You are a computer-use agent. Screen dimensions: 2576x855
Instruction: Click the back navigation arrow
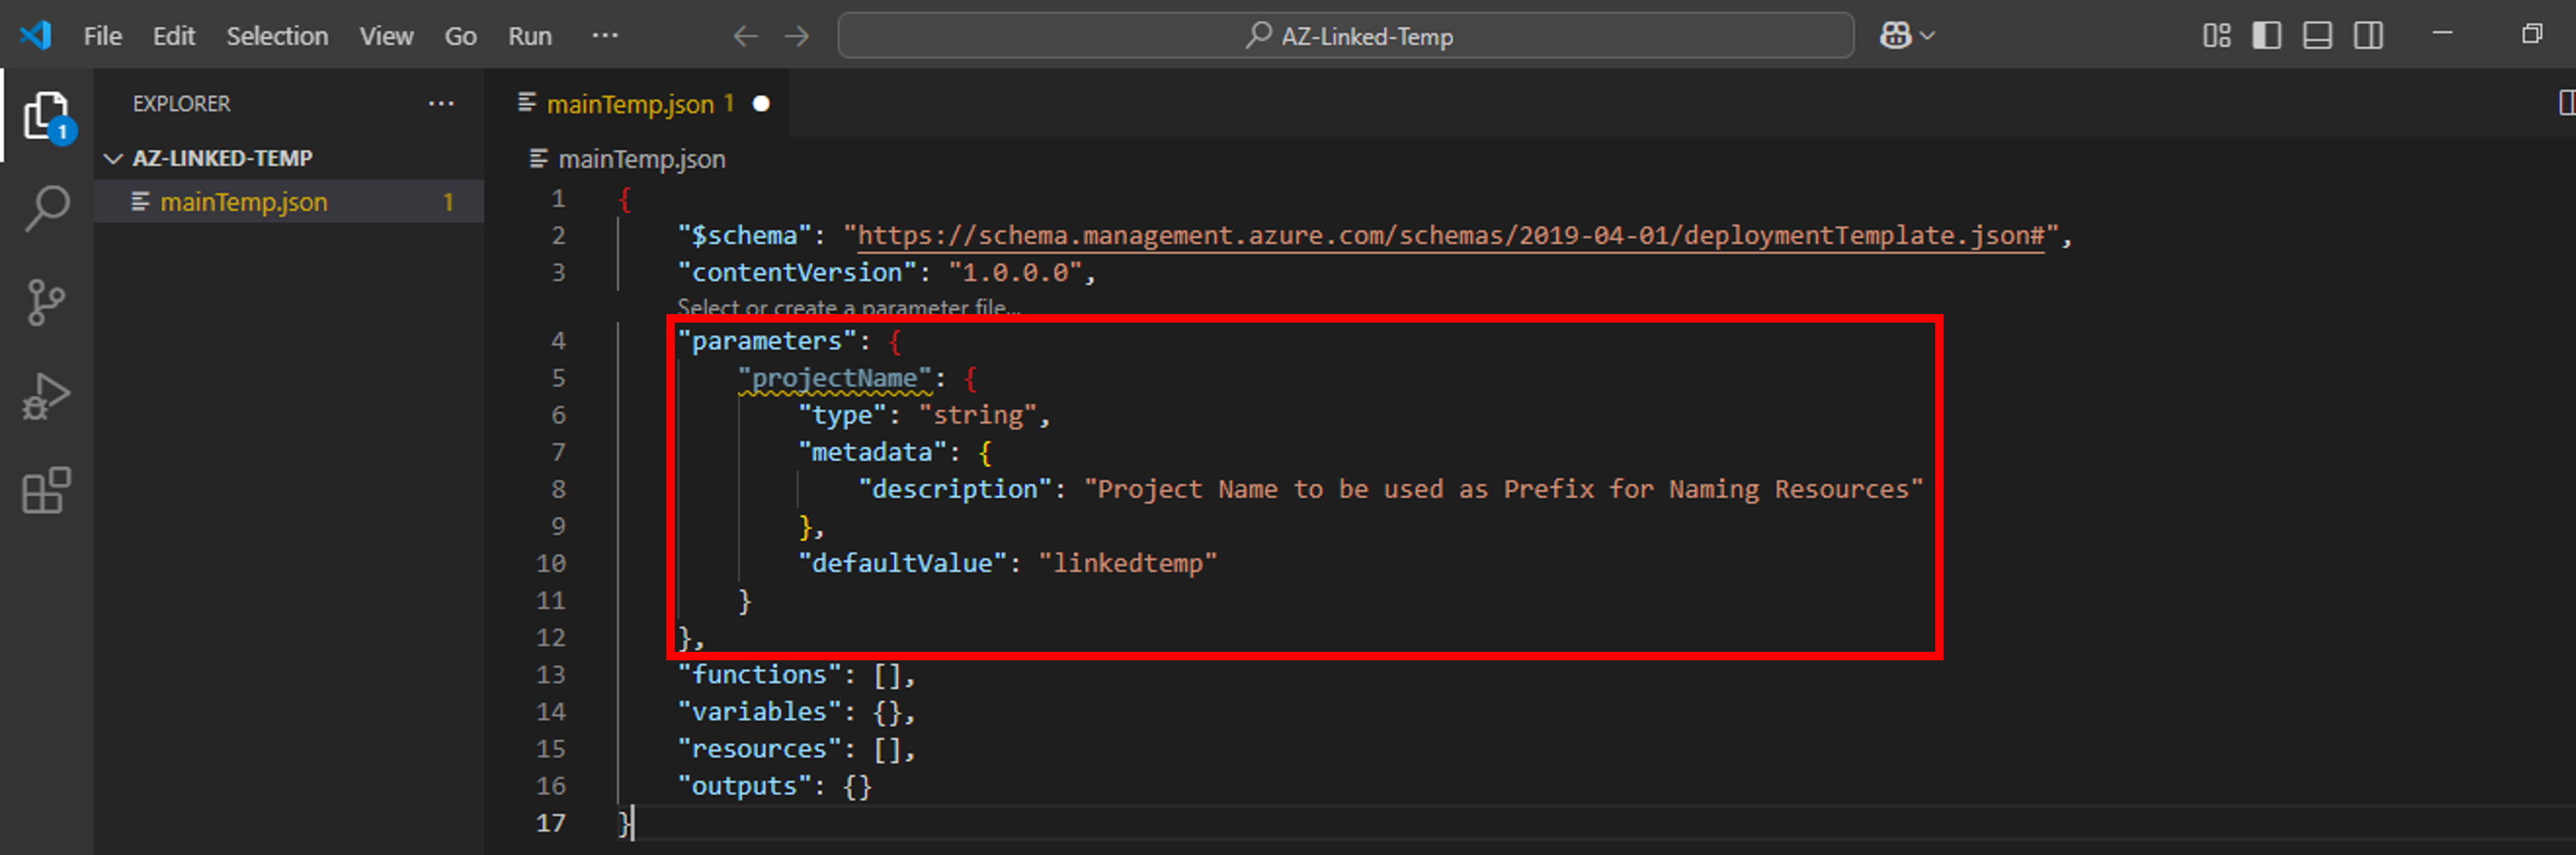click(x=745, y=35)
